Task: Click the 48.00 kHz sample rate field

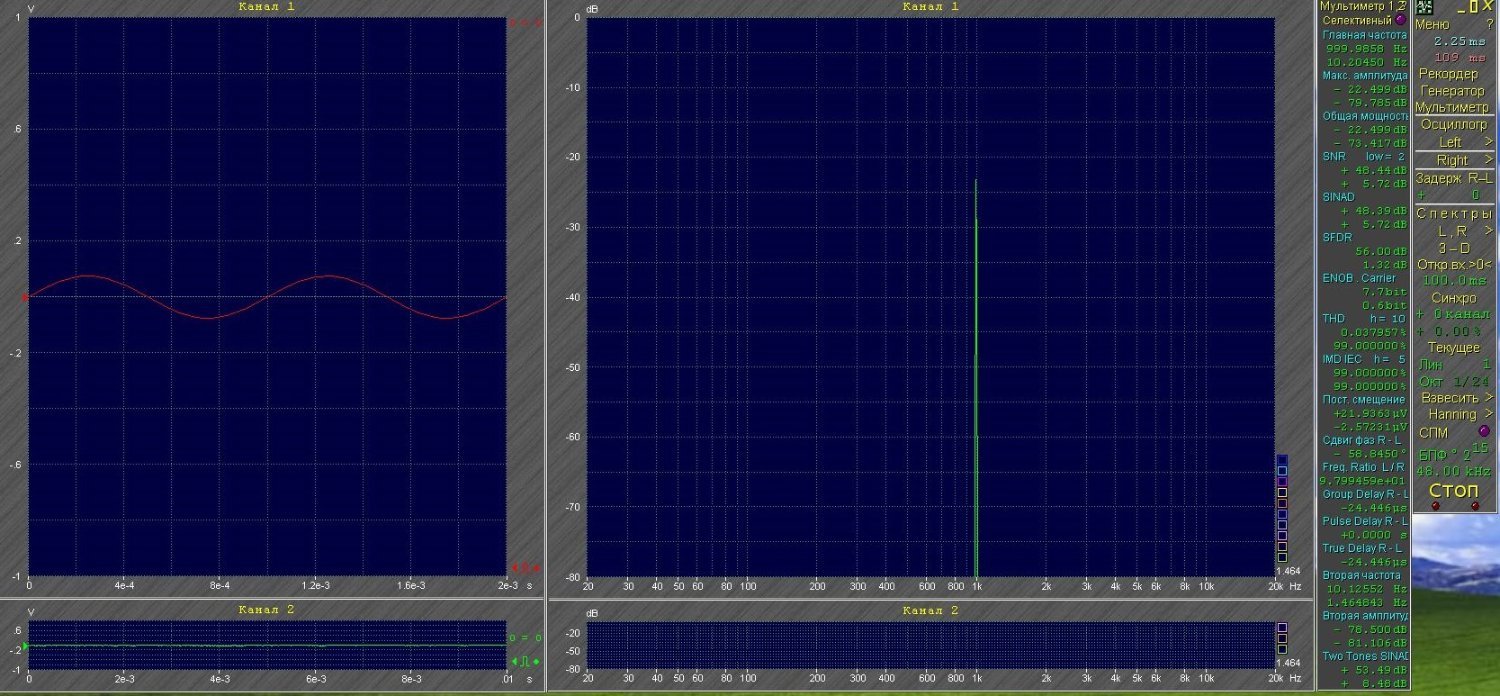Action: pos(1455,470)
